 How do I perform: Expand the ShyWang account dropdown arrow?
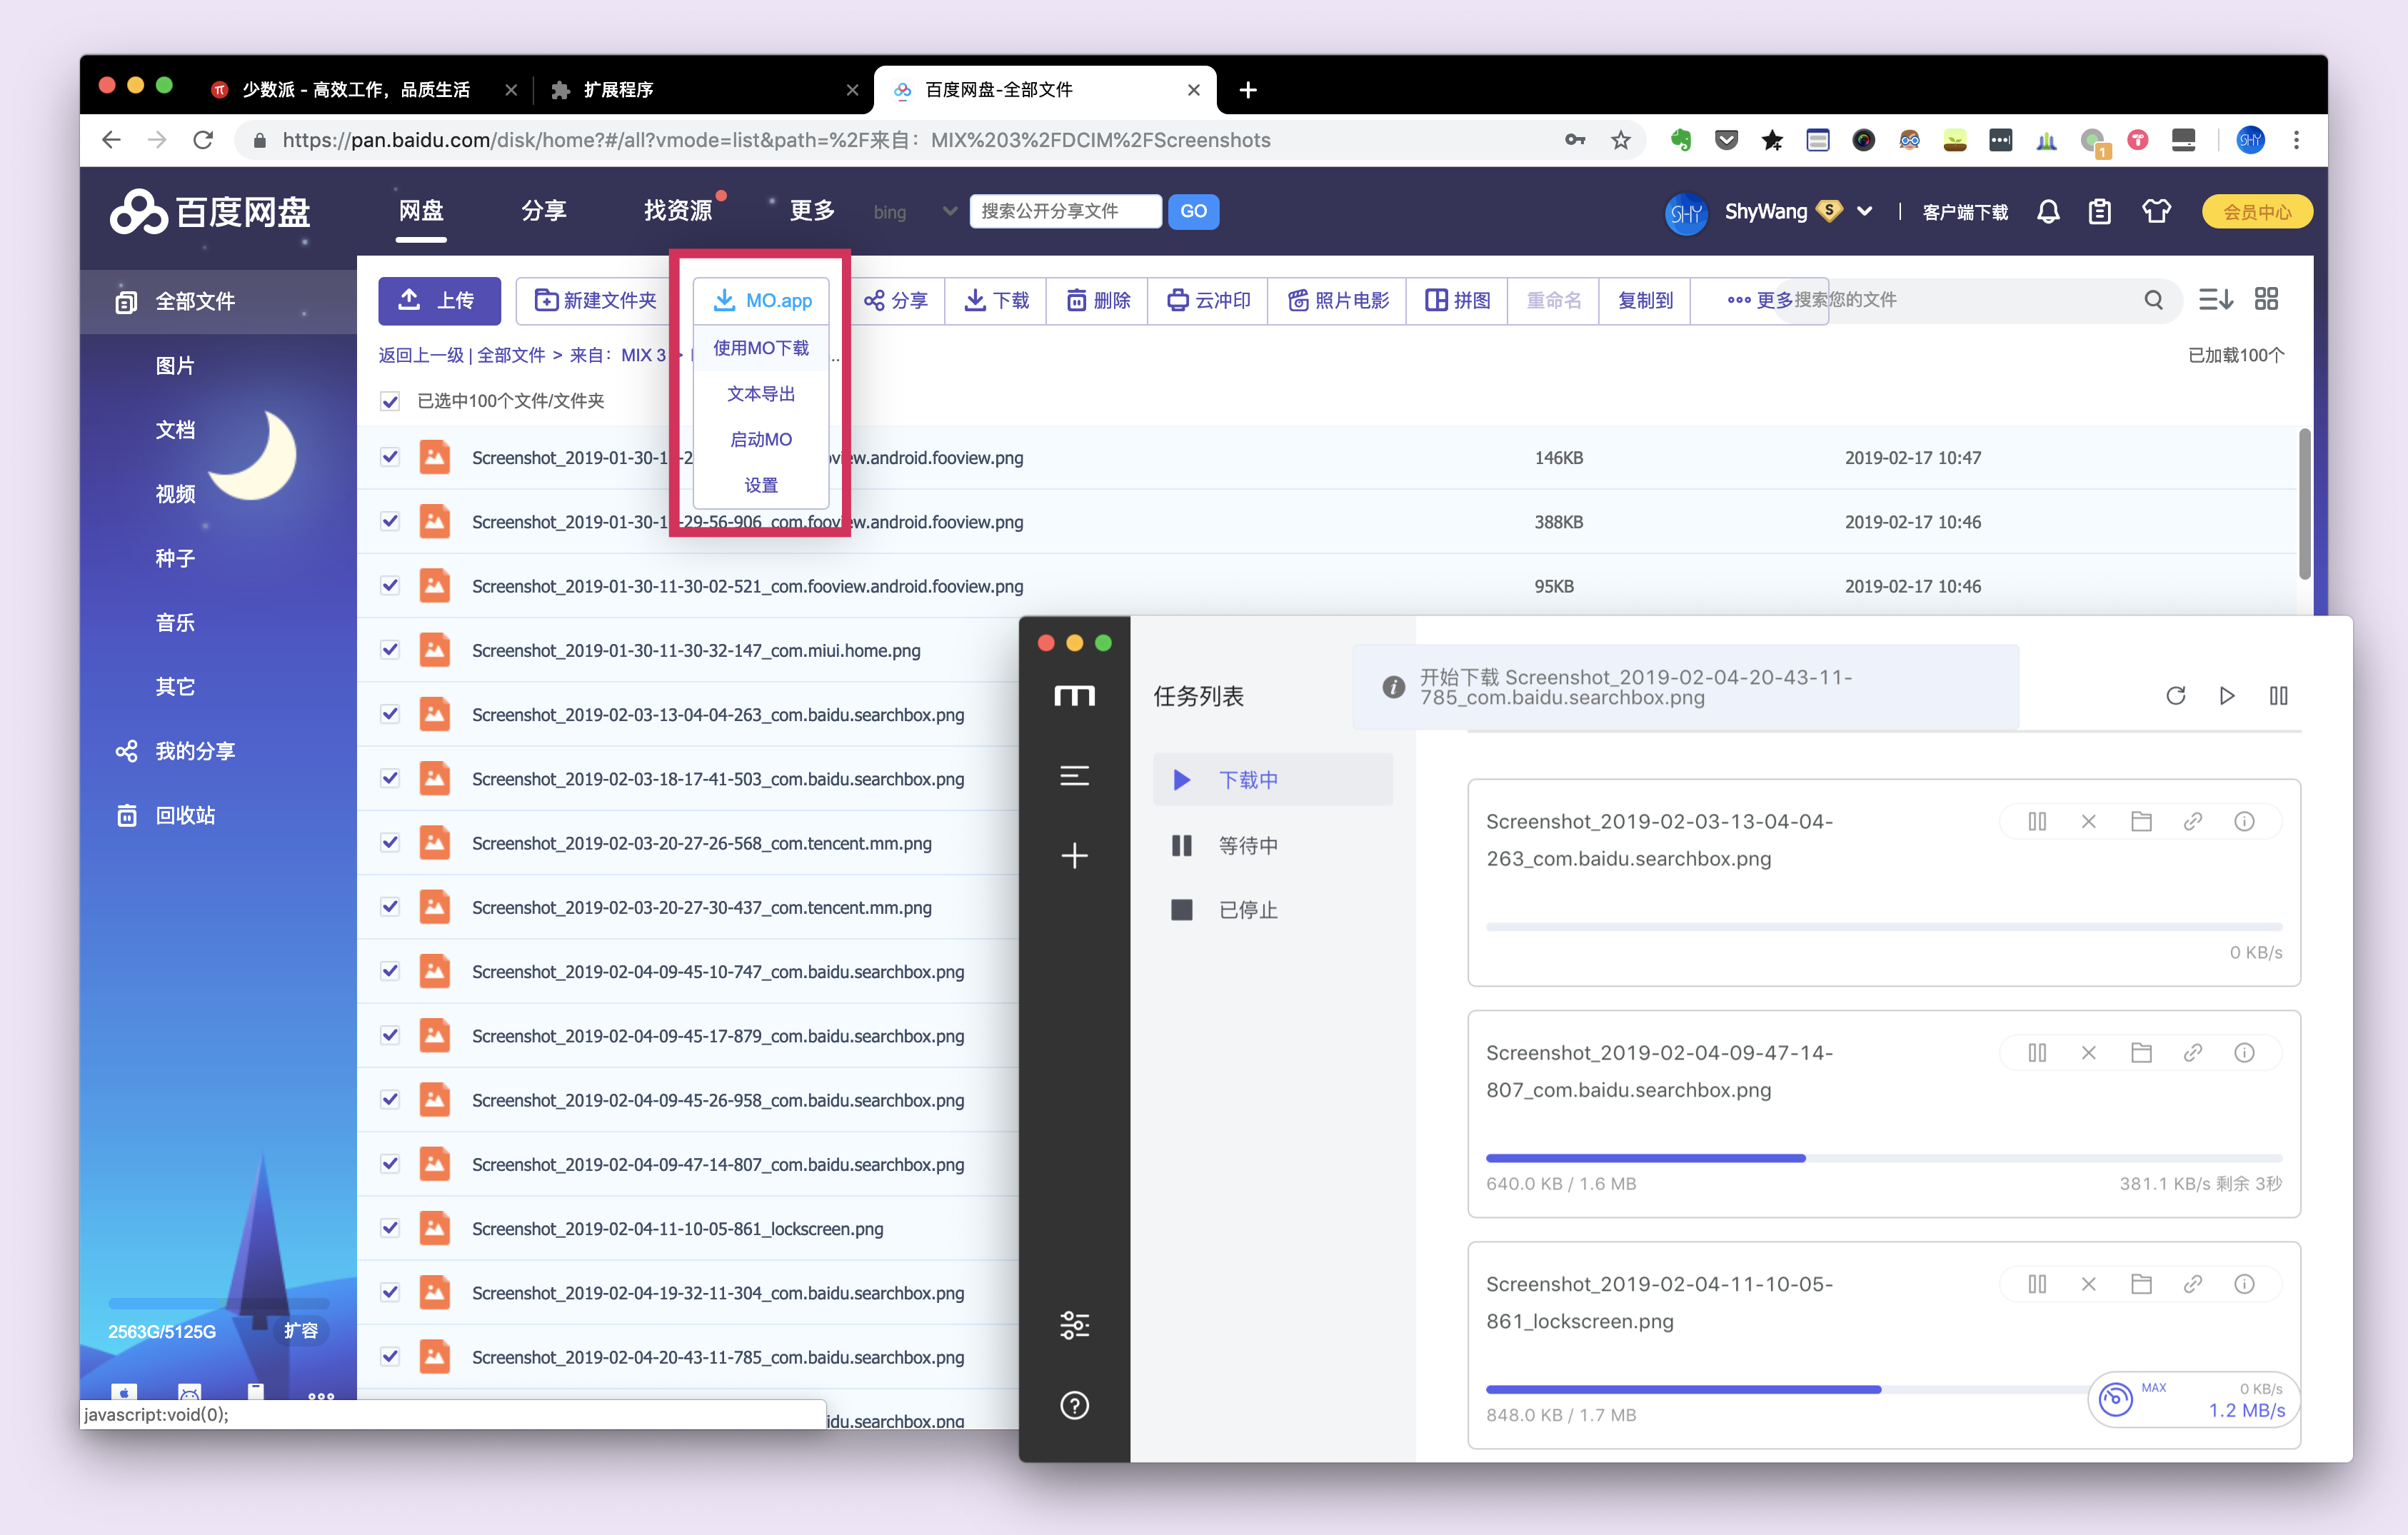1864,211
